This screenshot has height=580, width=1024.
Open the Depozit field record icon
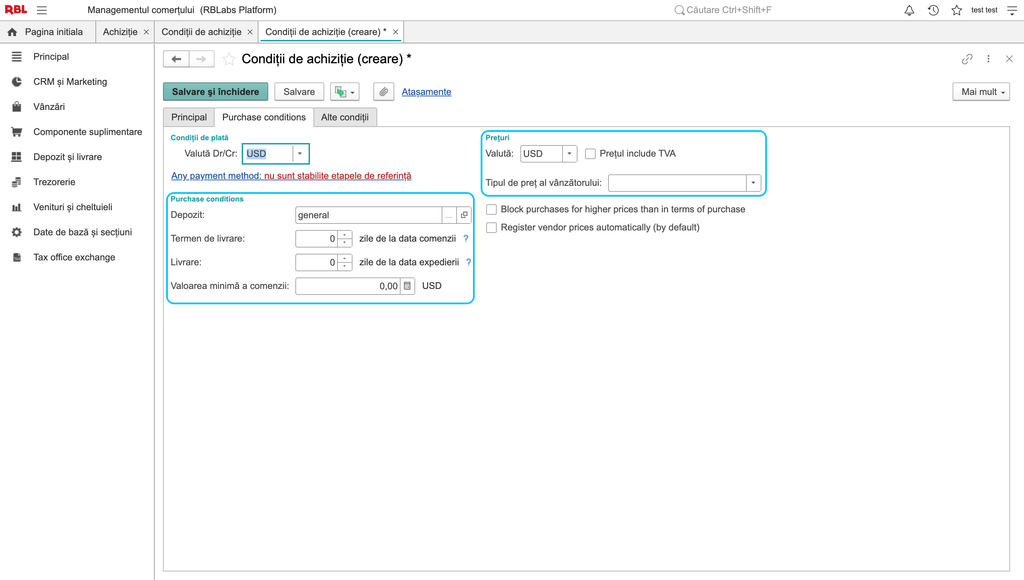coord(464,215)
